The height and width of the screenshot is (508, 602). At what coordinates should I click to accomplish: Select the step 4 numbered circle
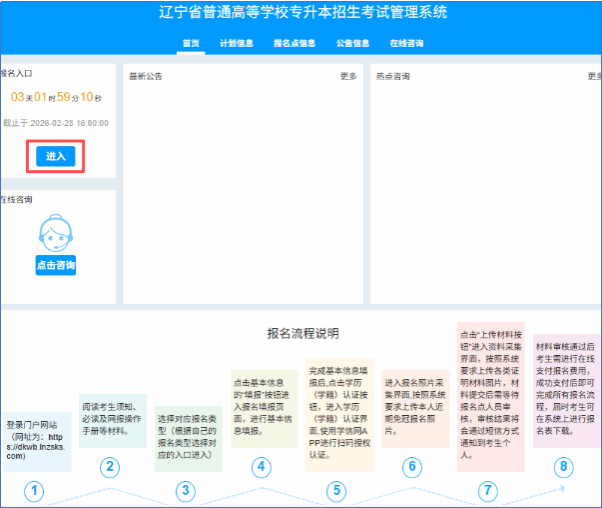pyautogui.click(x=261, y=466)
